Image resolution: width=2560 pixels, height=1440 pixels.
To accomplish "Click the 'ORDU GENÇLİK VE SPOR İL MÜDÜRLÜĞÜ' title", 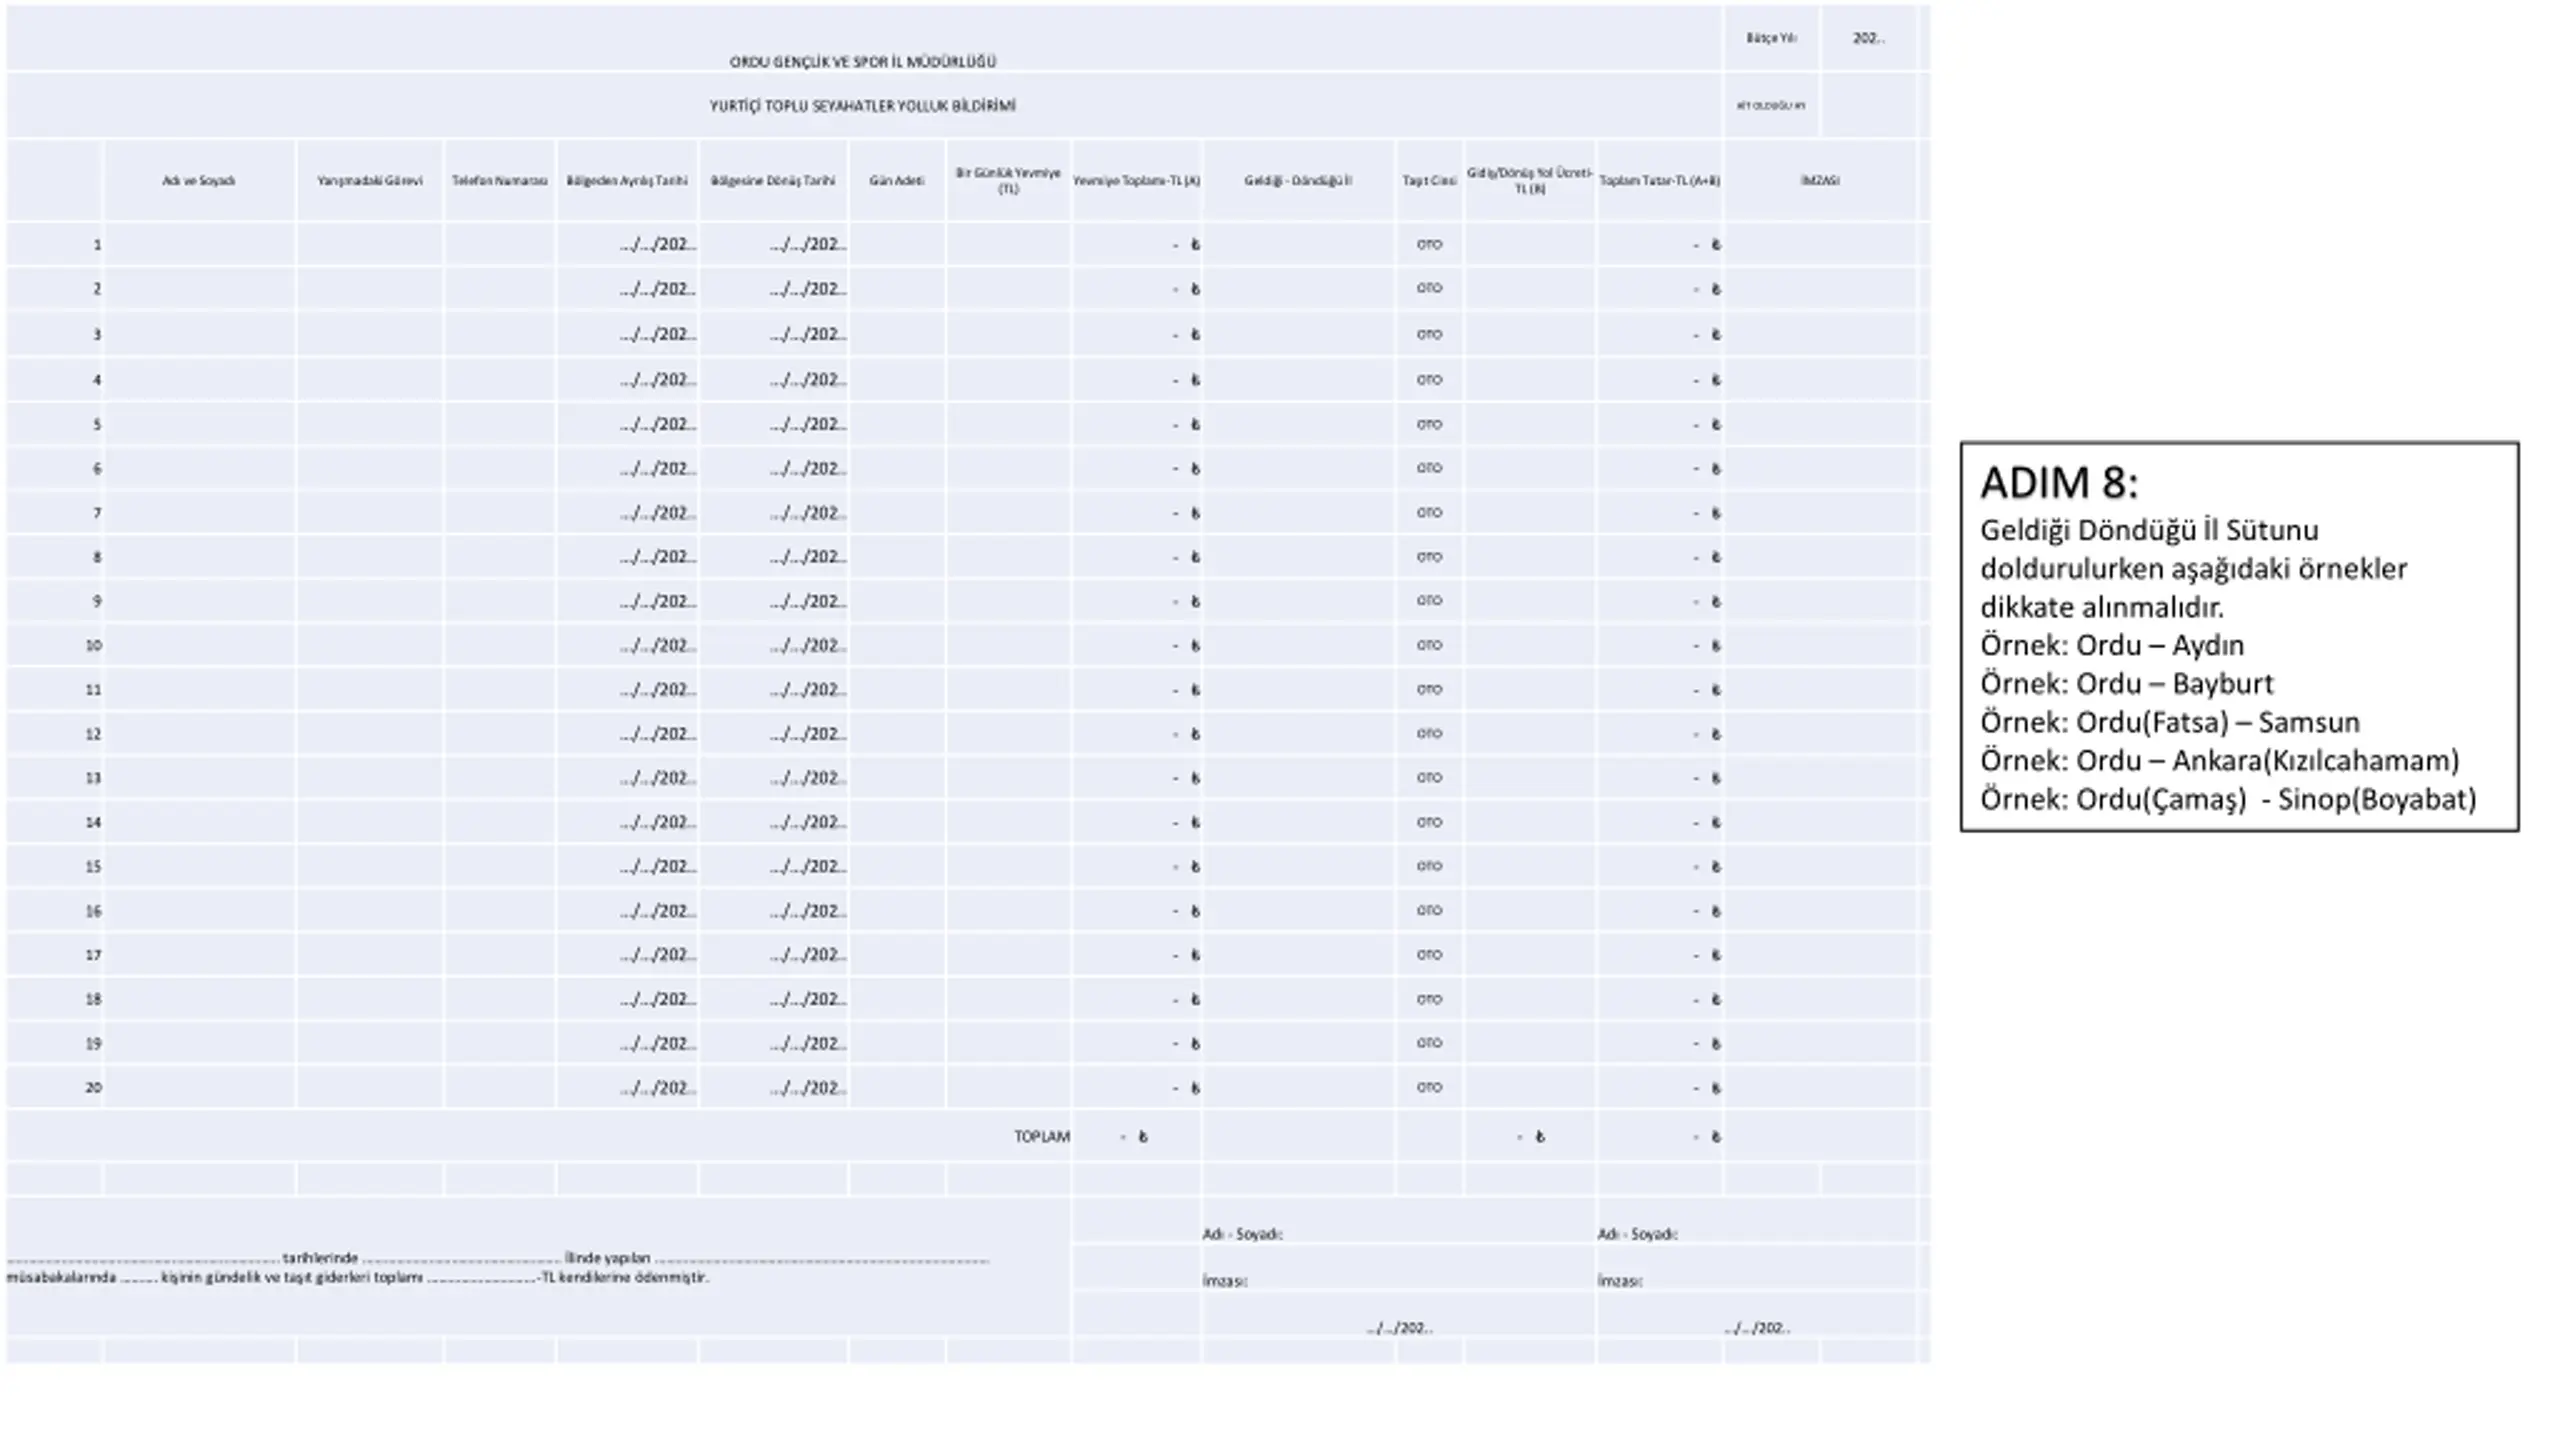I will [x=862, y=61].
